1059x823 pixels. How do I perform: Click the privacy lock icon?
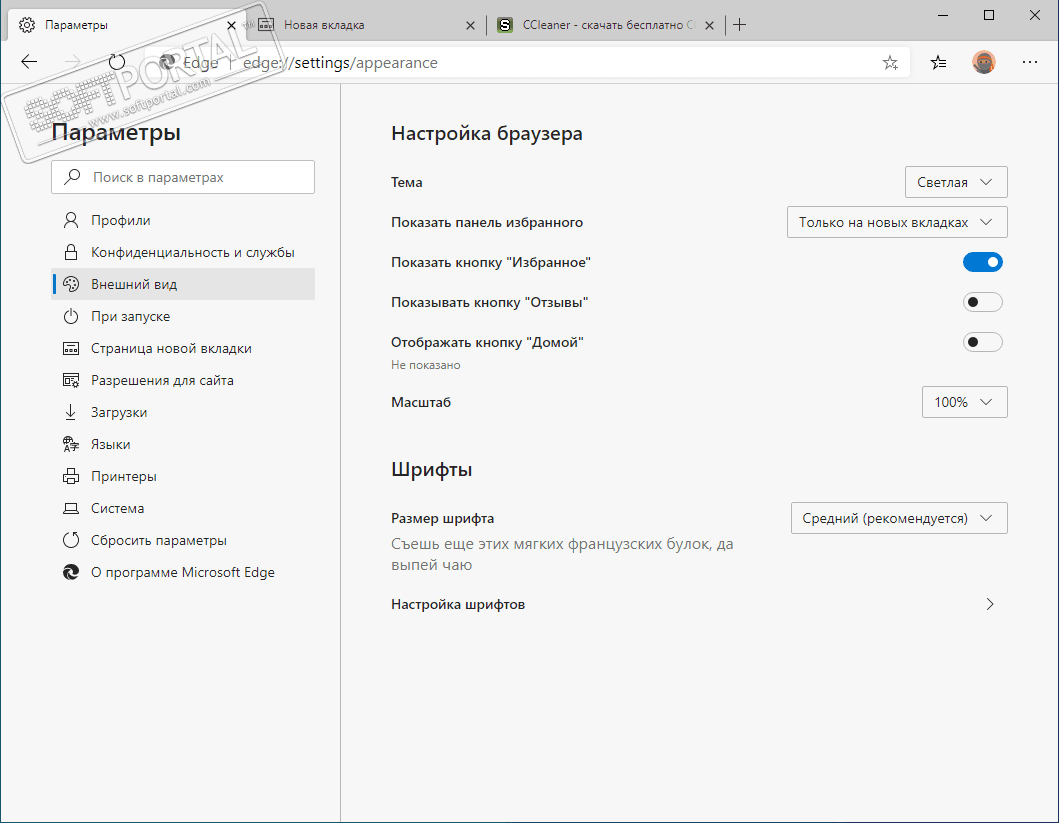70,252
